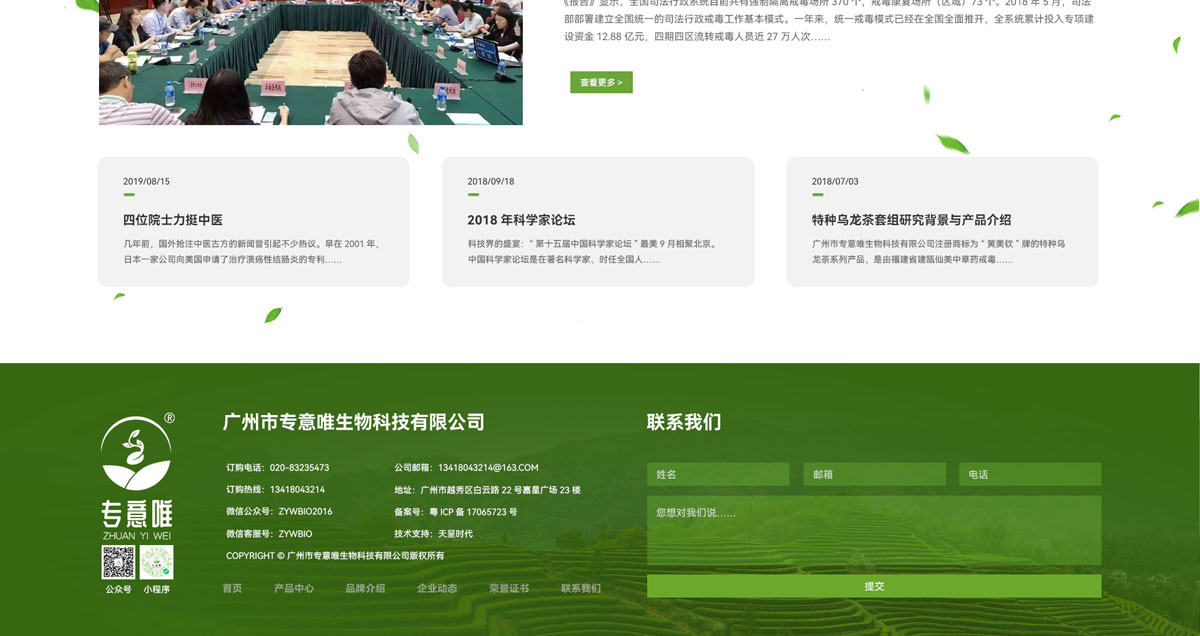Click the 微信公众号 ZYWBIO2016 line

tap(280, 512)
